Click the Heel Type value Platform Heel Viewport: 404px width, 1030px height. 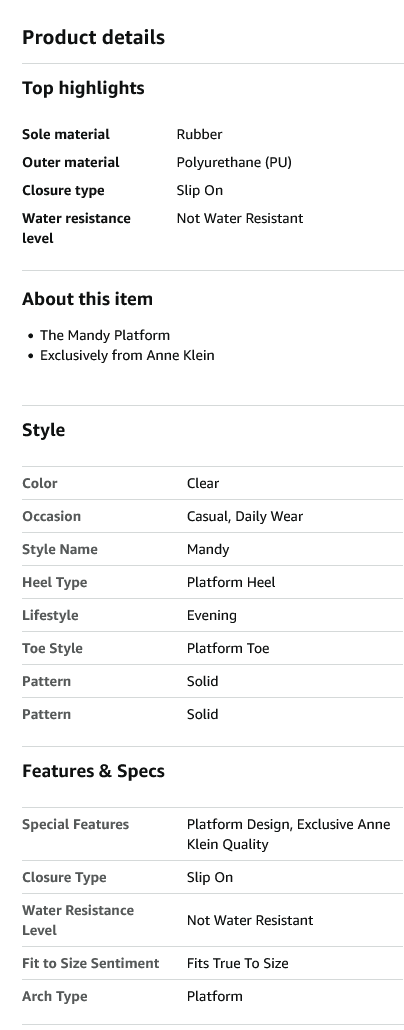(x=231, y=582)
